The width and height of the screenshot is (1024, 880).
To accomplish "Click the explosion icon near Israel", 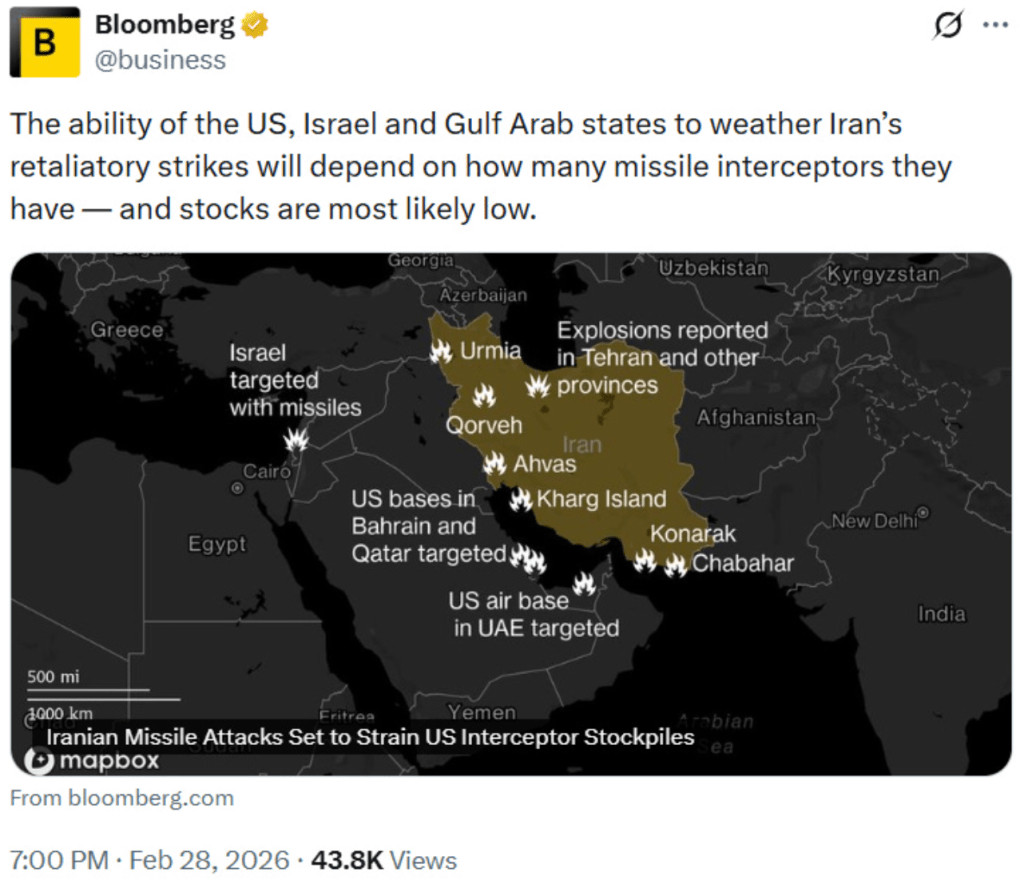I will (296, 440).
